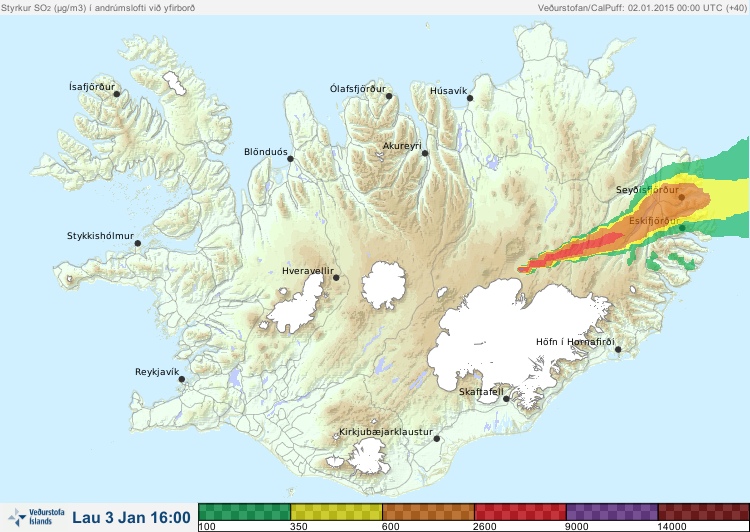Click the 'Reykjavík' map label
The width and height of the screenshot is (750, 532).
point(157,372)
